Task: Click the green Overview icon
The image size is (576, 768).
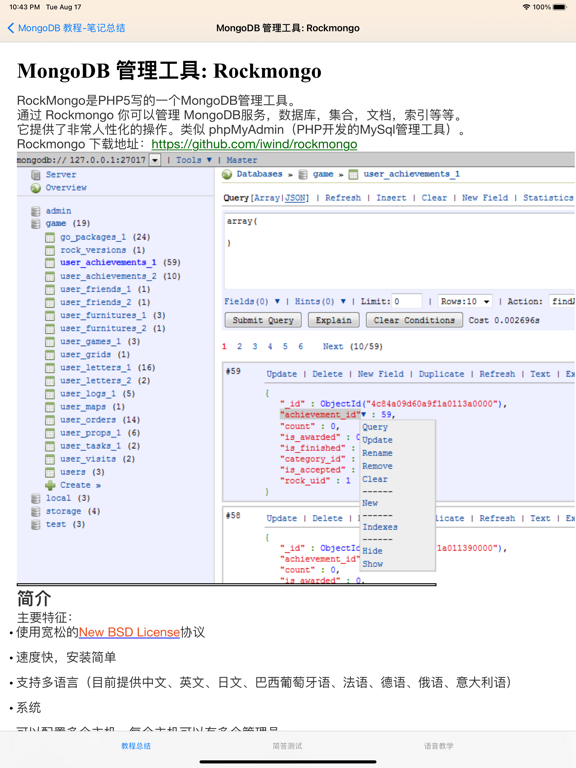Action: [36, 188]
